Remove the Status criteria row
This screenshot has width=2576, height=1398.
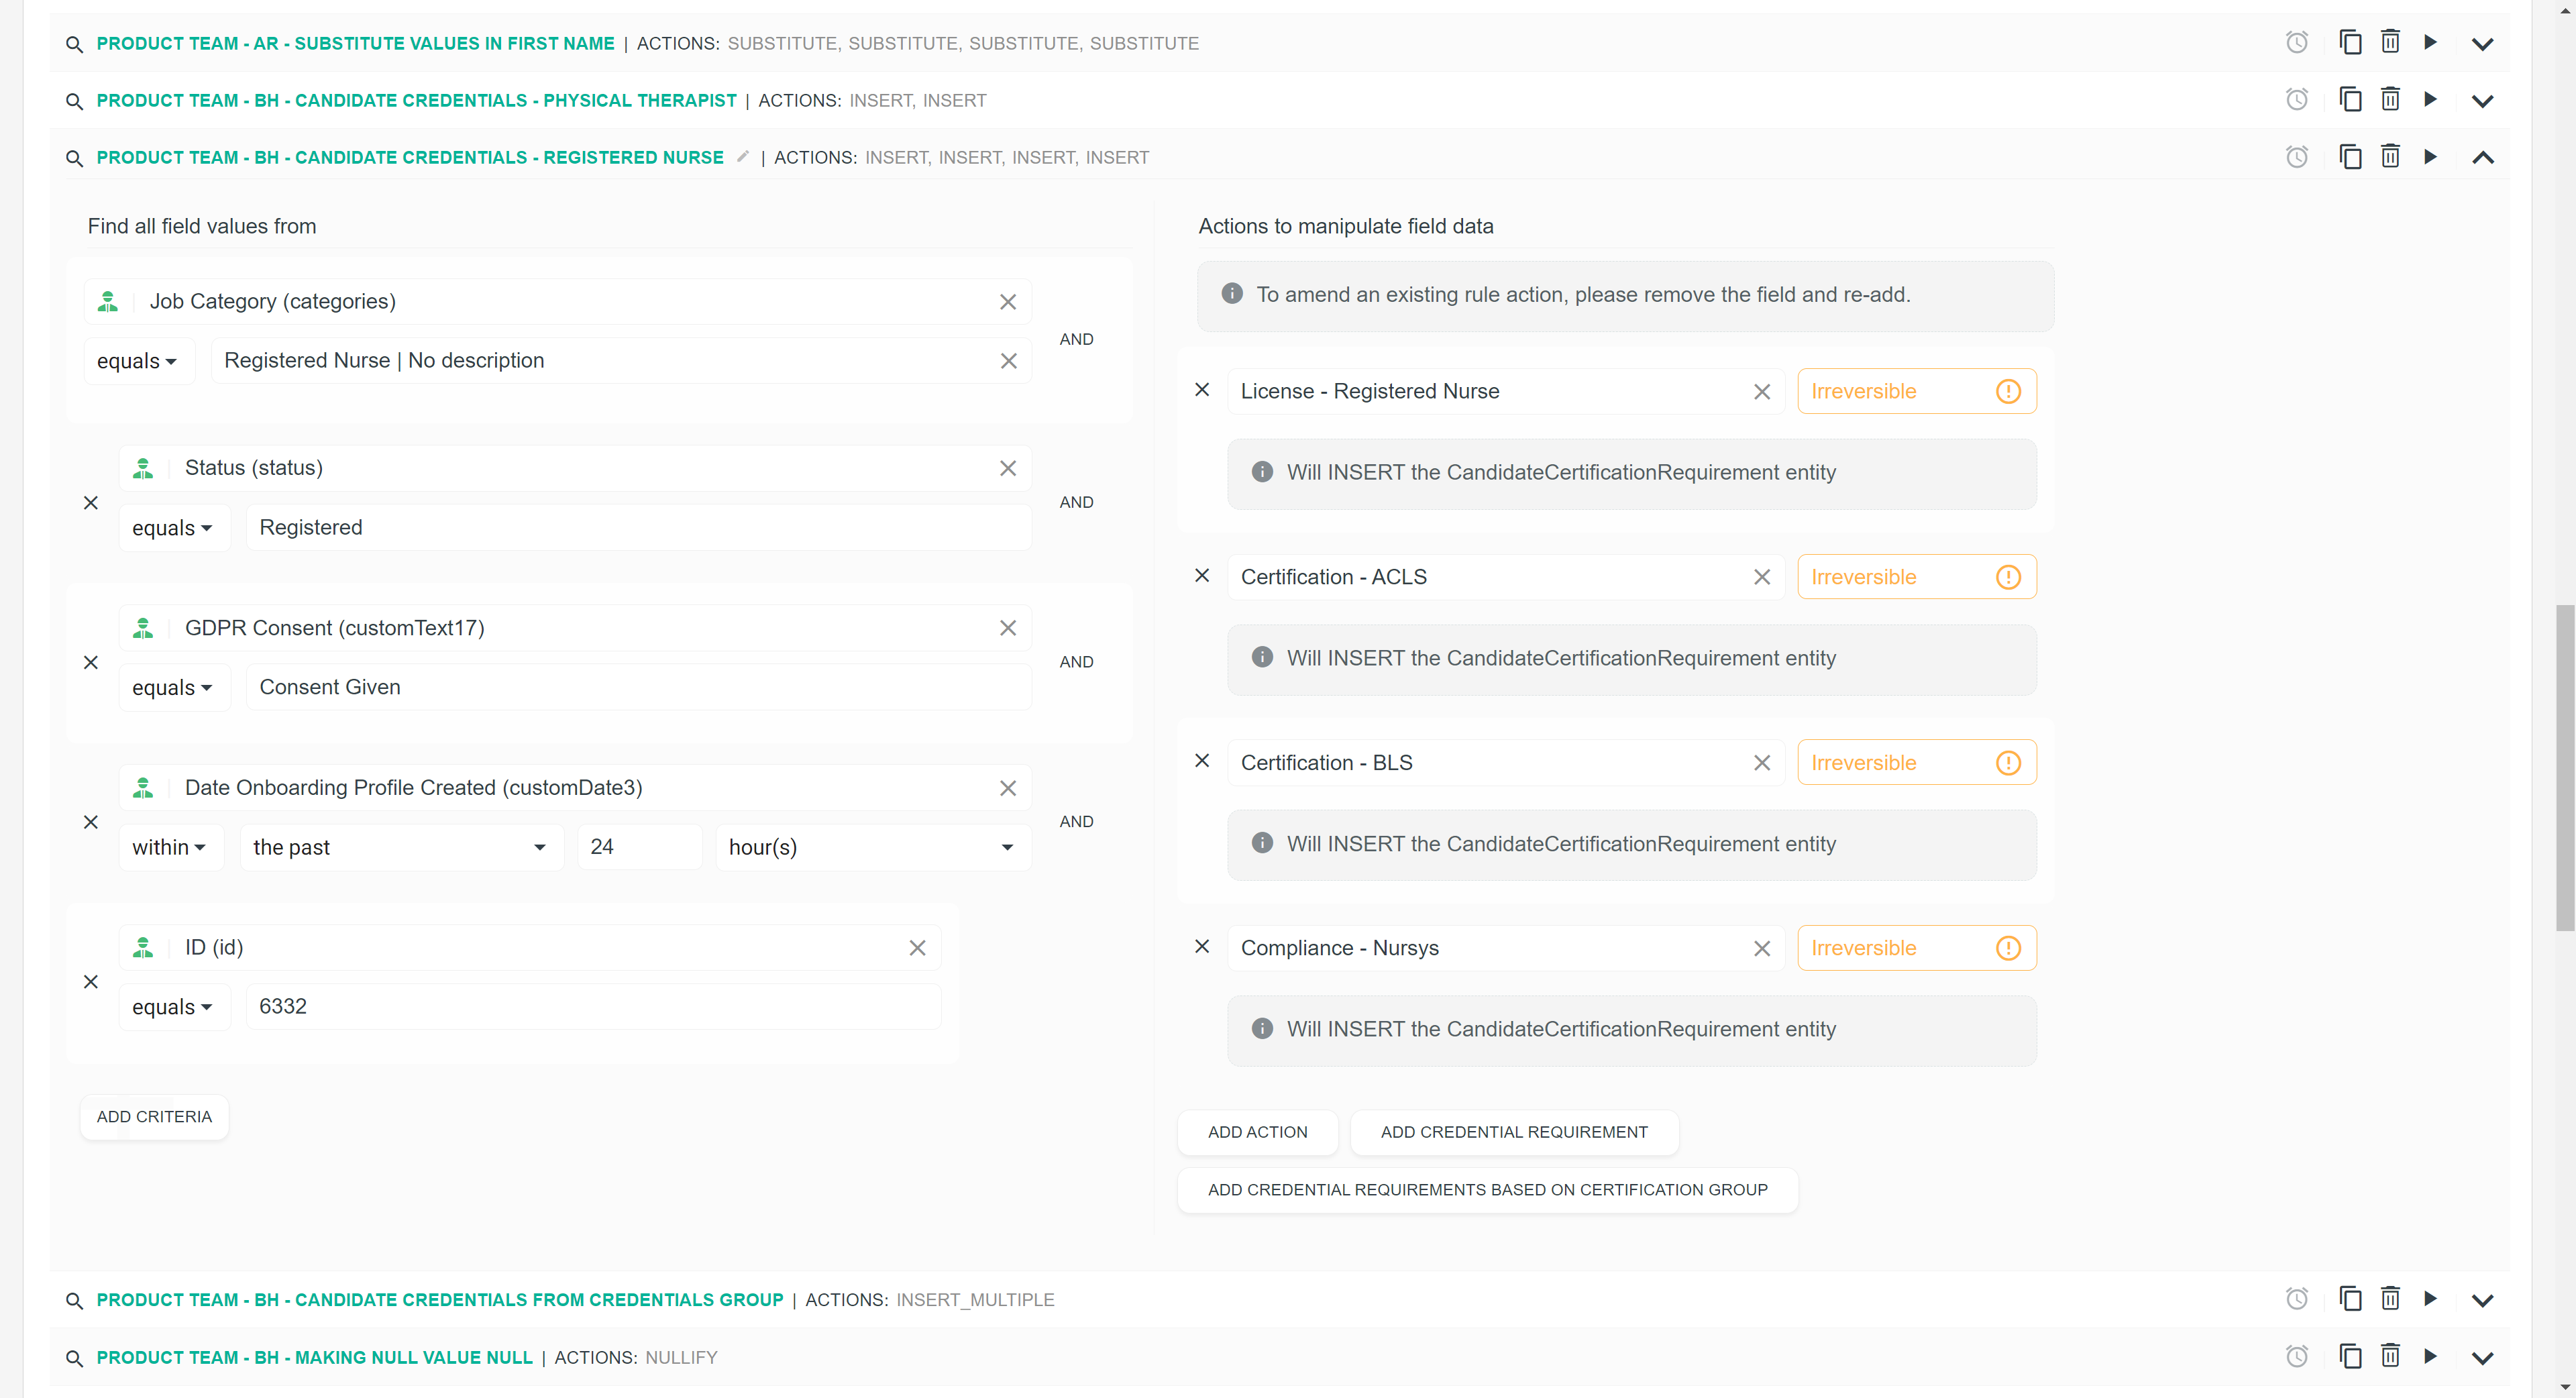91,503
